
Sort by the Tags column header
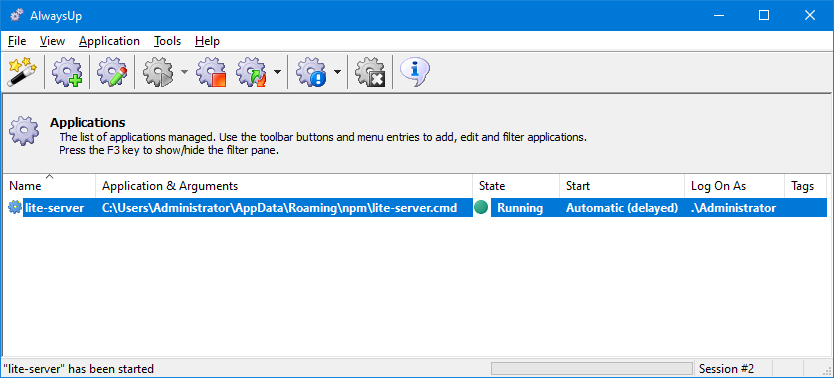(x=805, y=186)
